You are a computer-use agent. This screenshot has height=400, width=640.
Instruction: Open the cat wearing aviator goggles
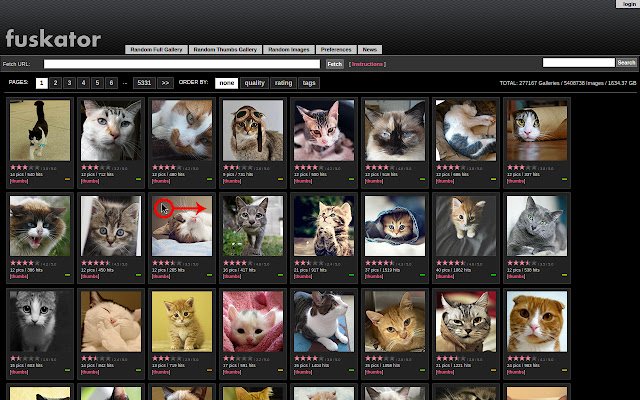253,130
